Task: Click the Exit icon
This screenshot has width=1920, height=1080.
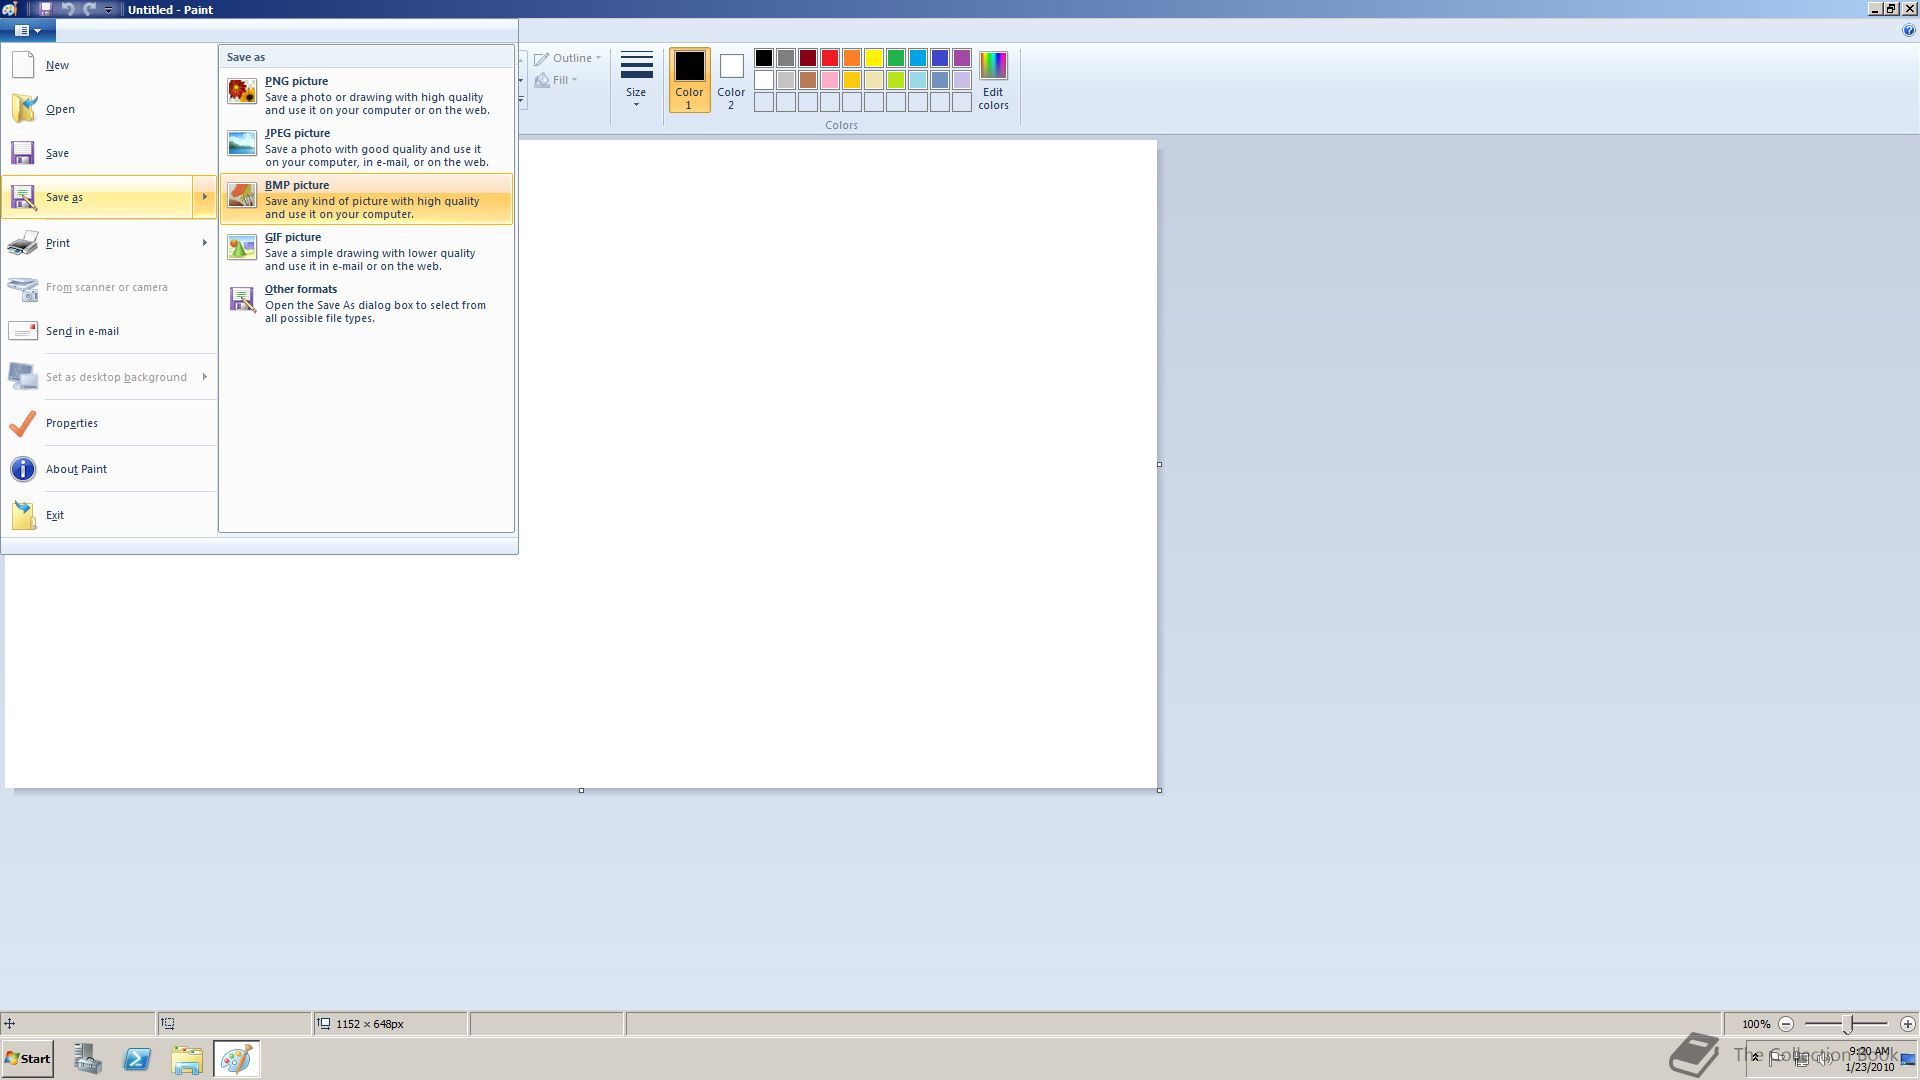Action: click(23, 515)
